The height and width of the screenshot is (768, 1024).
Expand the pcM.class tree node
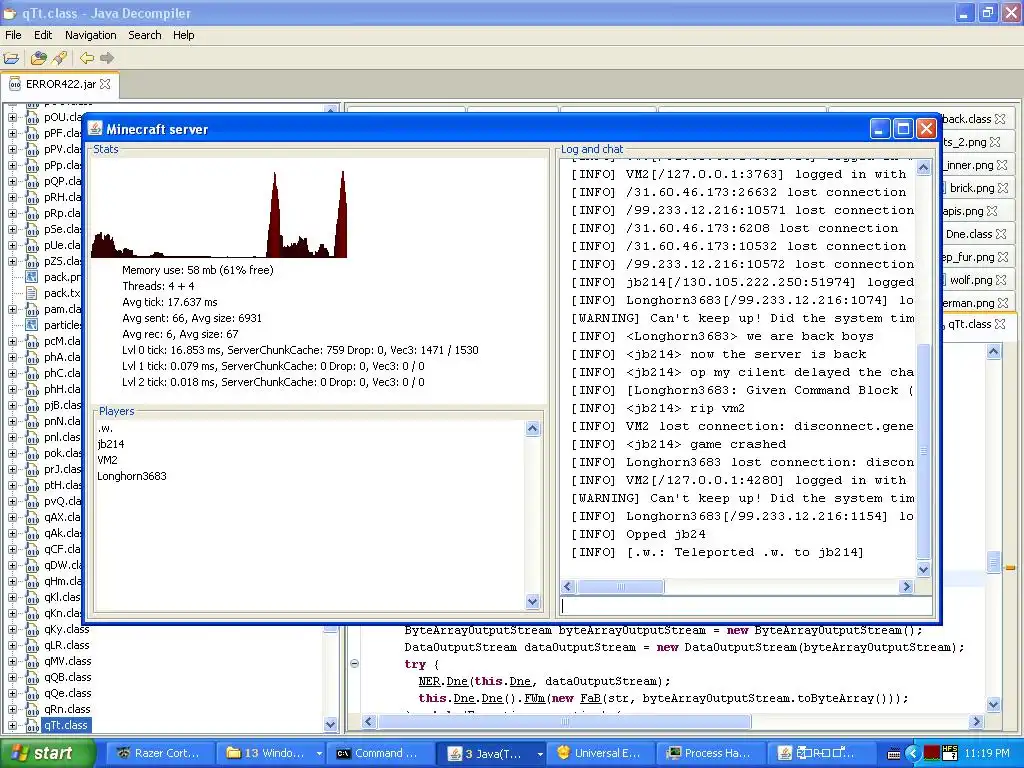click(12, 342)
